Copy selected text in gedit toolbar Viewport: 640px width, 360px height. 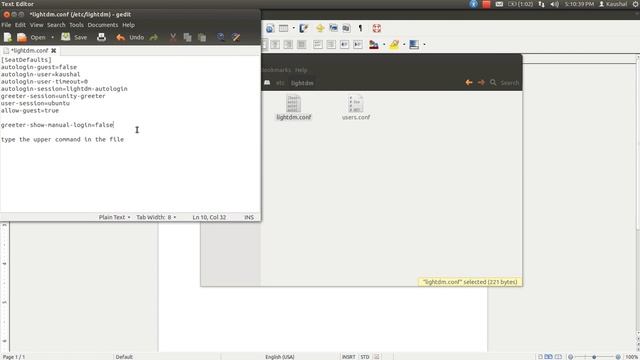[187, 38]
